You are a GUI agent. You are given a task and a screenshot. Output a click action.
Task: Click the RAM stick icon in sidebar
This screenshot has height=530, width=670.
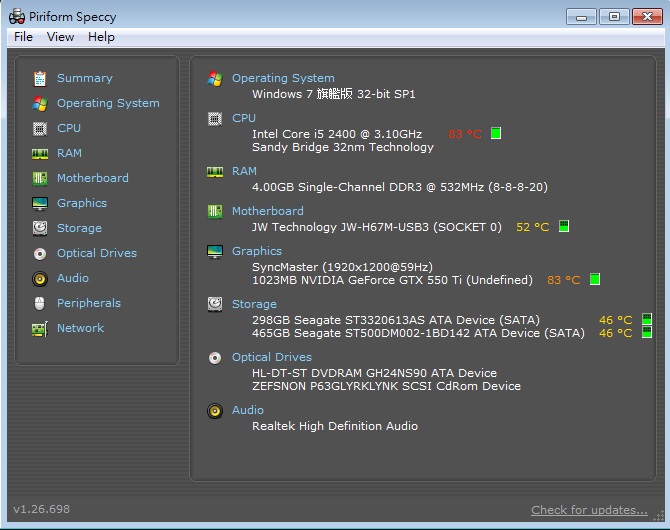(x=40, y=153)
